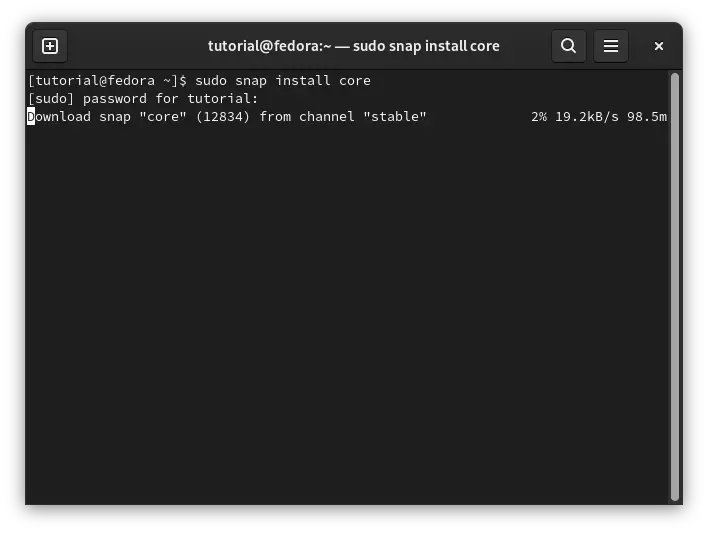
Task: Click the word 'channel' in download output
Action: (327, 117)
